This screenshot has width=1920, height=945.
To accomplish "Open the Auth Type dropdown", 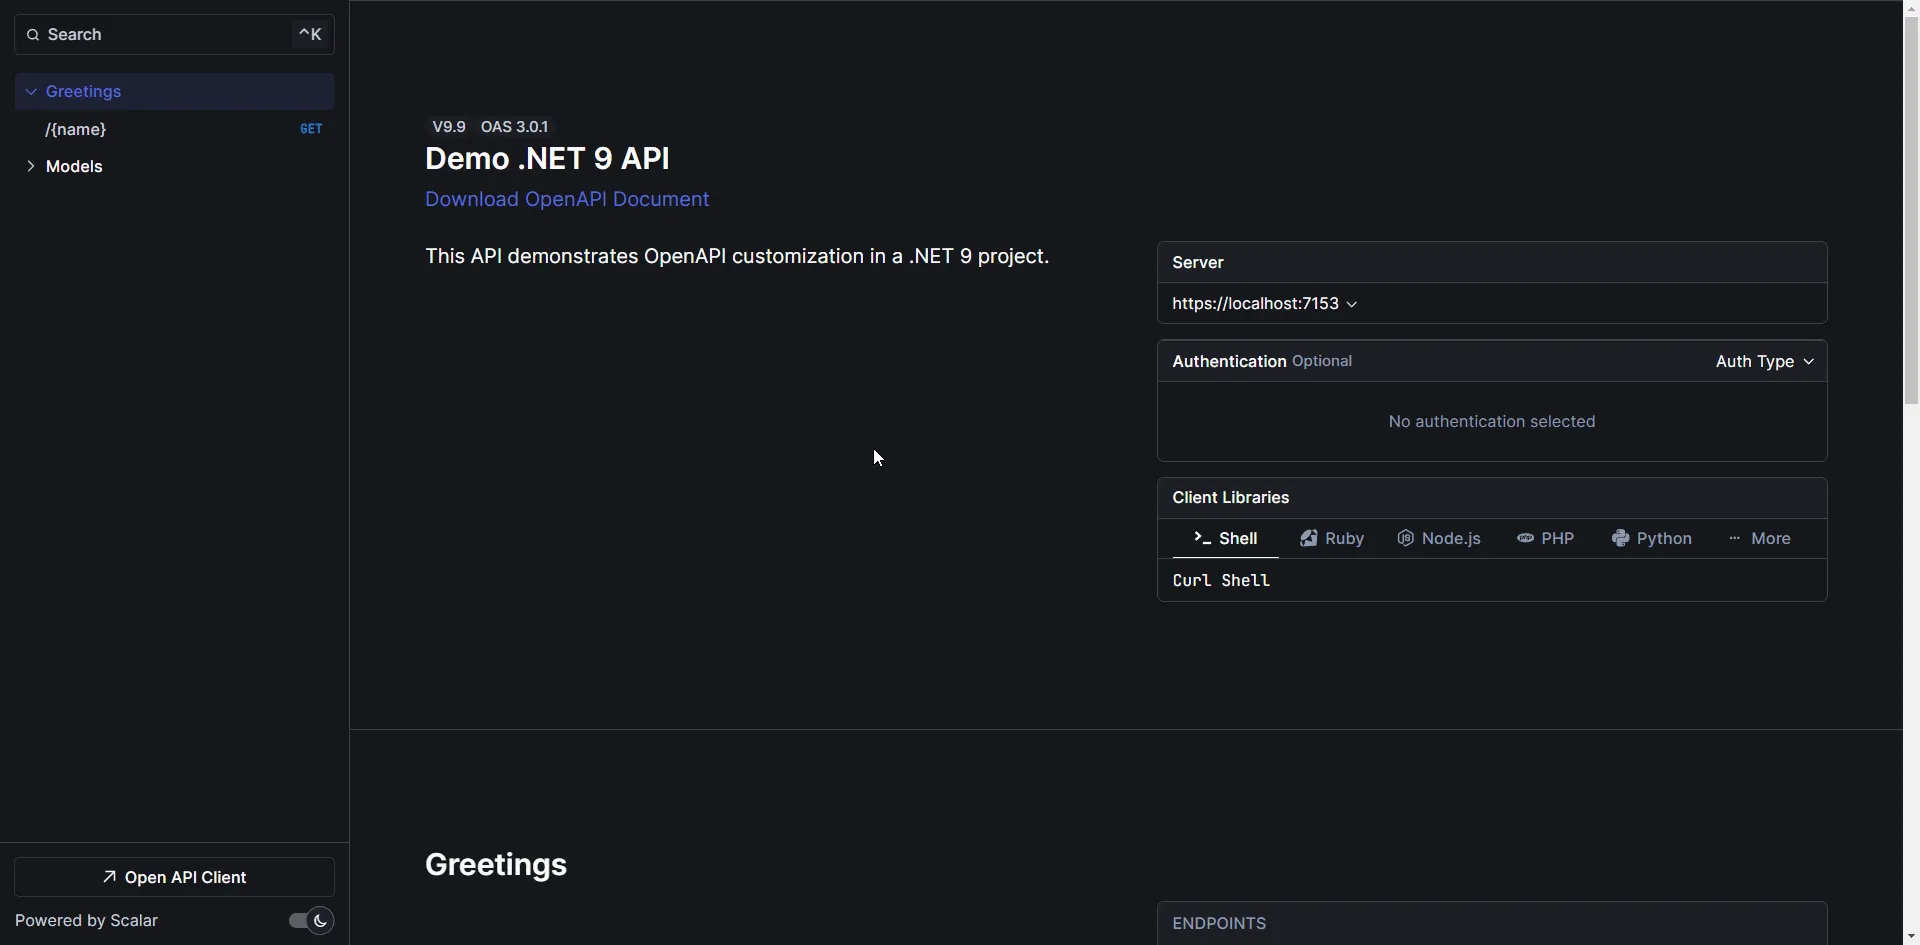I will [1764, 362].
